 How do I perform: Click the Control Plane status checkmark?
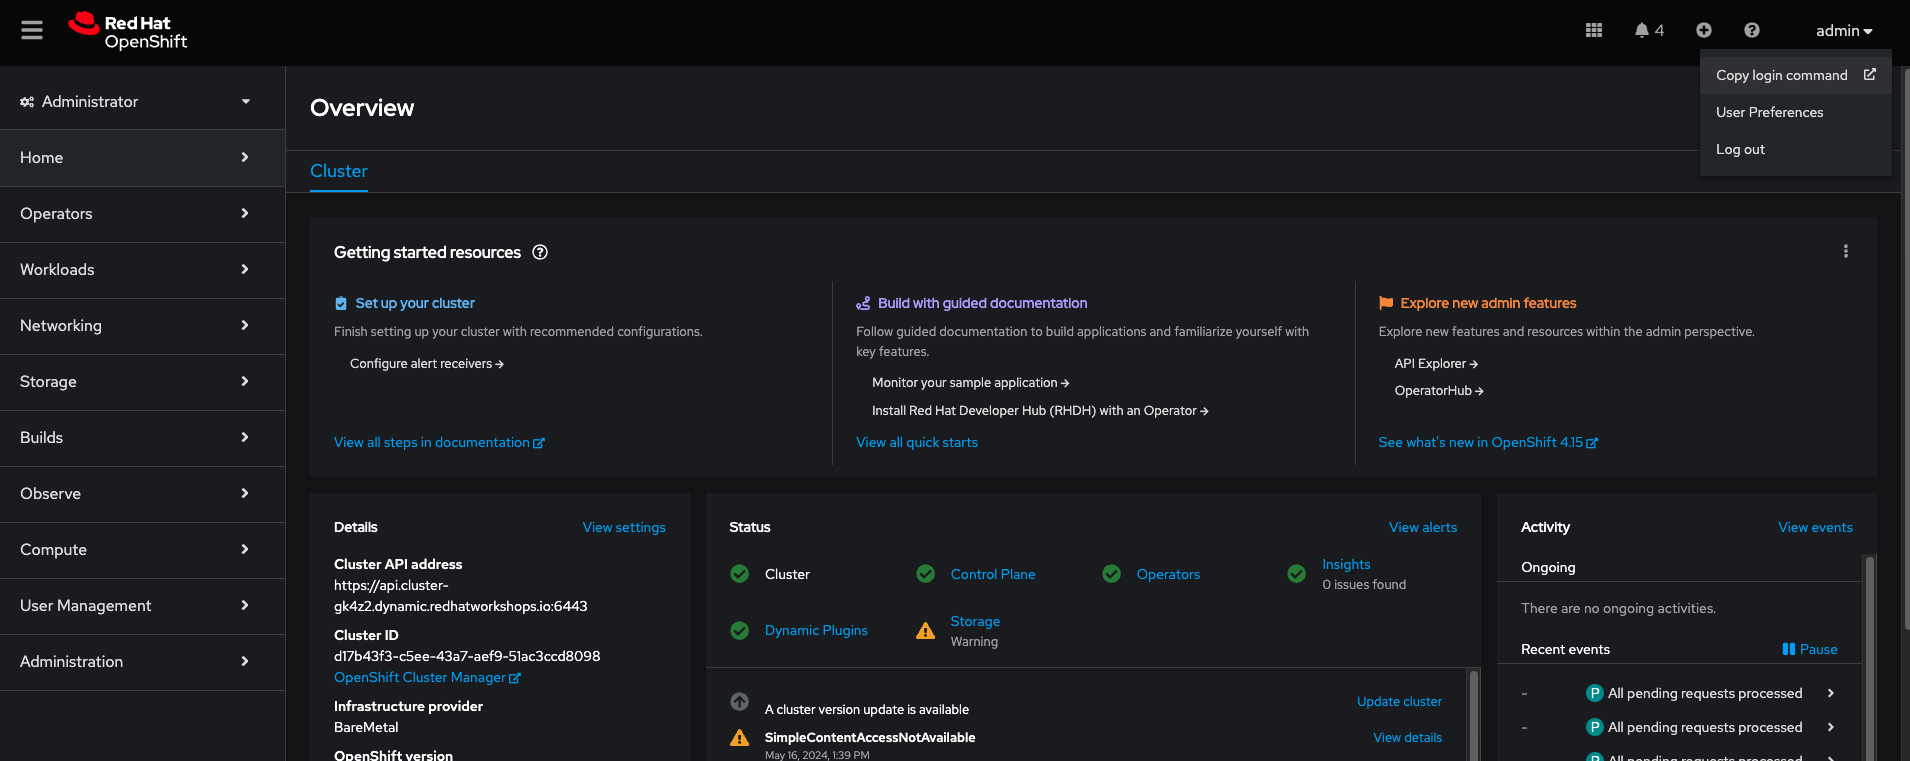point(926,574)
